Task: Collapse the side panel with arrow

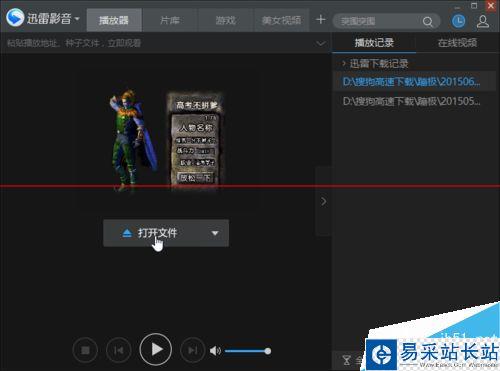Action: [x=323, y=201]
